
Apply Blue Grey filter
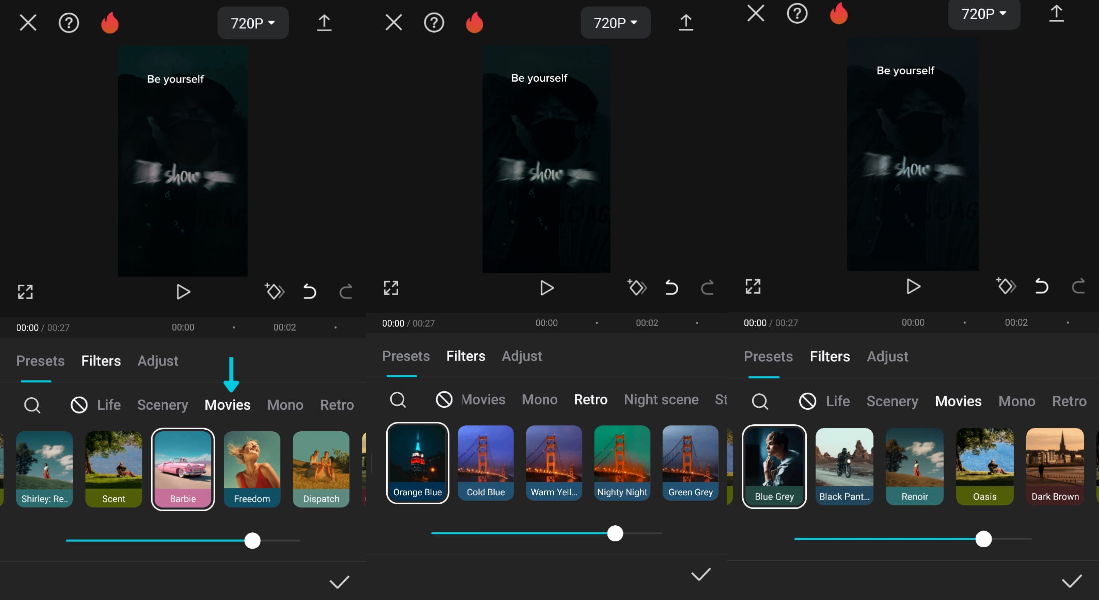pyautogui.click(x=774, y=466)
